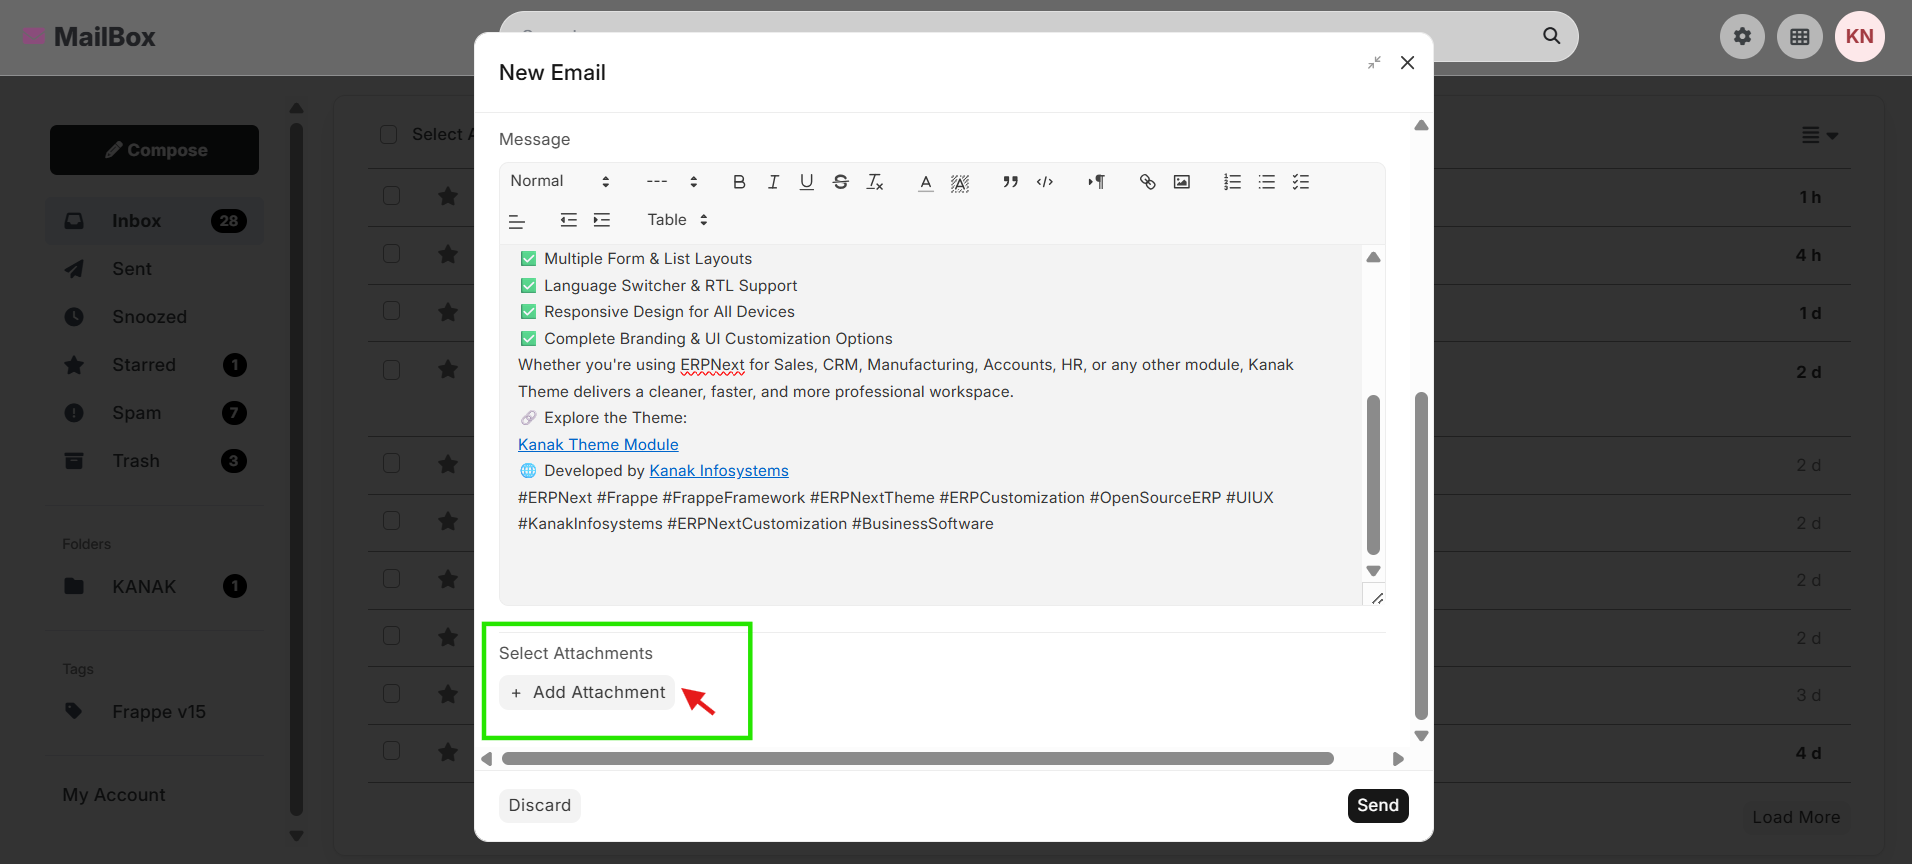Star the email received 1 d ago
This screenshot has height=864, width=1912.
coord(448,312)
